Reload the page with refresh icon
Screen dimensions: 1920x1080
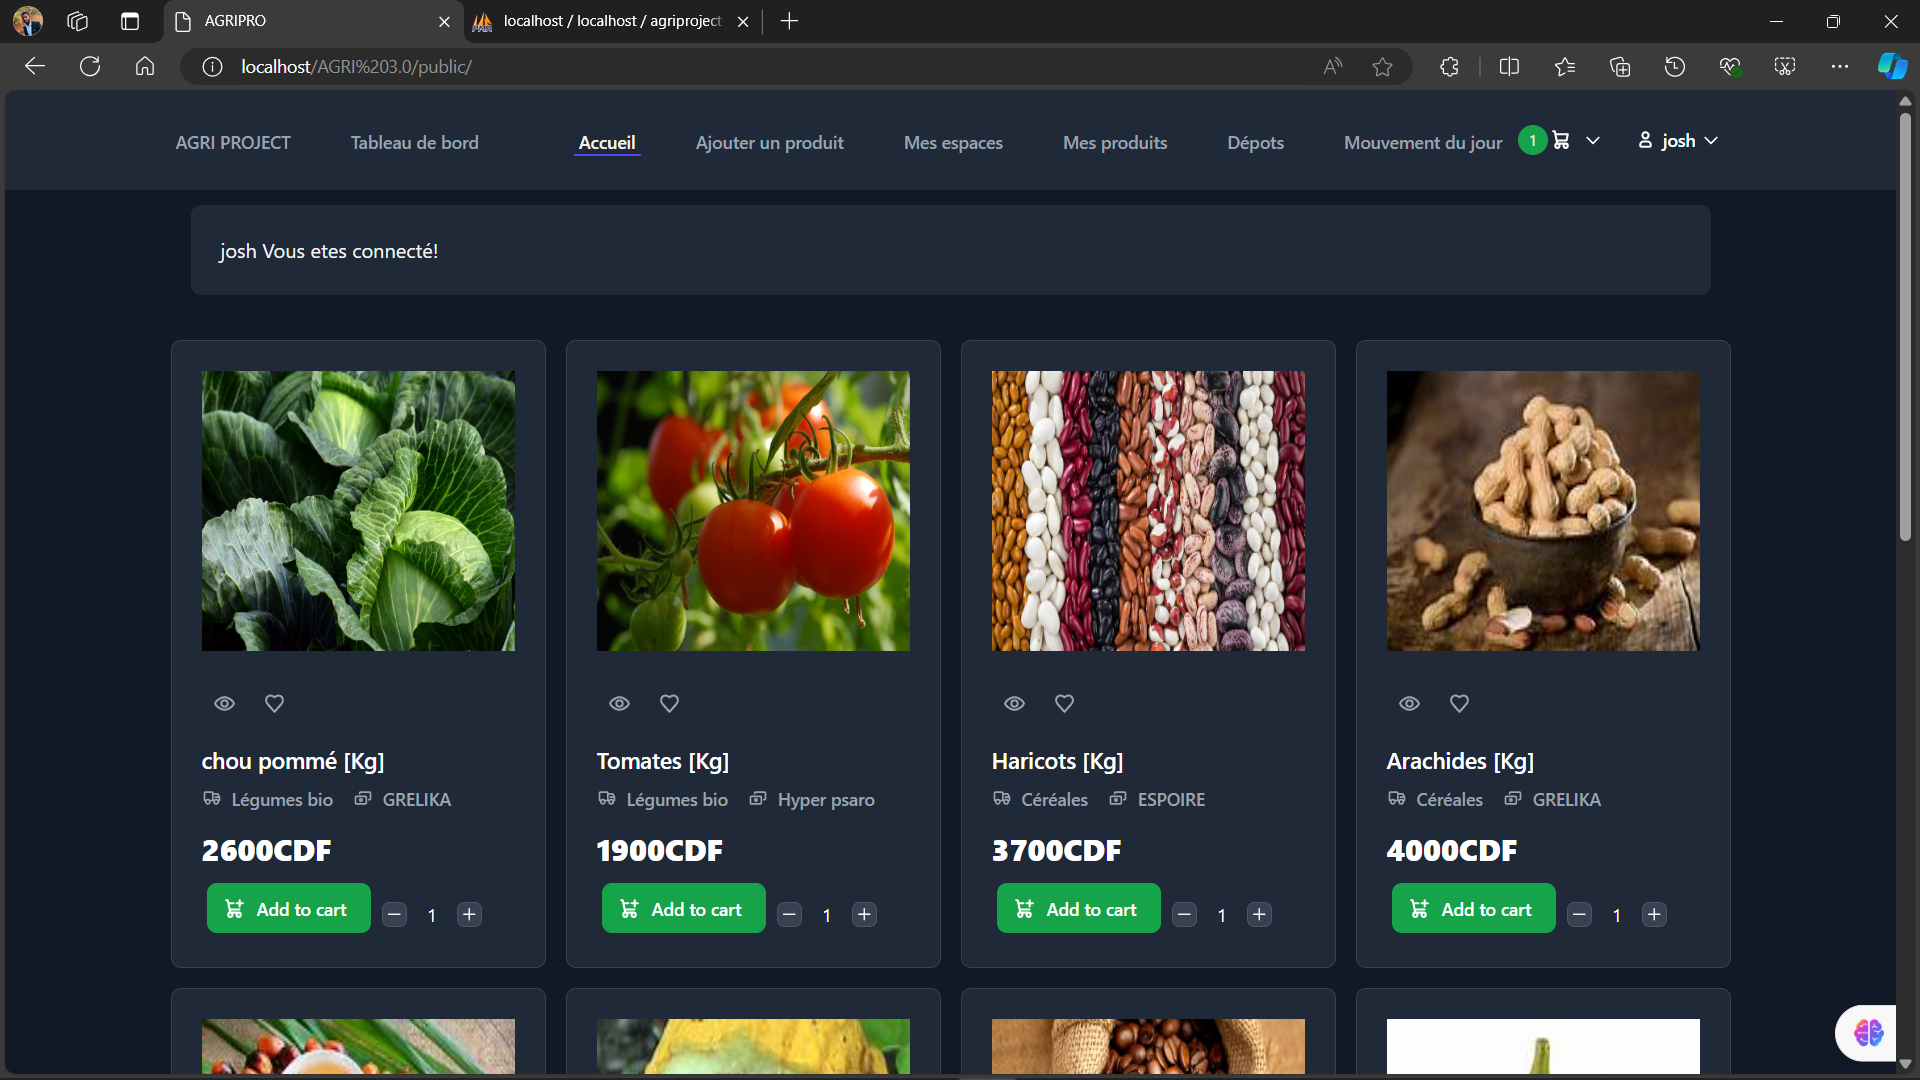pos(90,66)
